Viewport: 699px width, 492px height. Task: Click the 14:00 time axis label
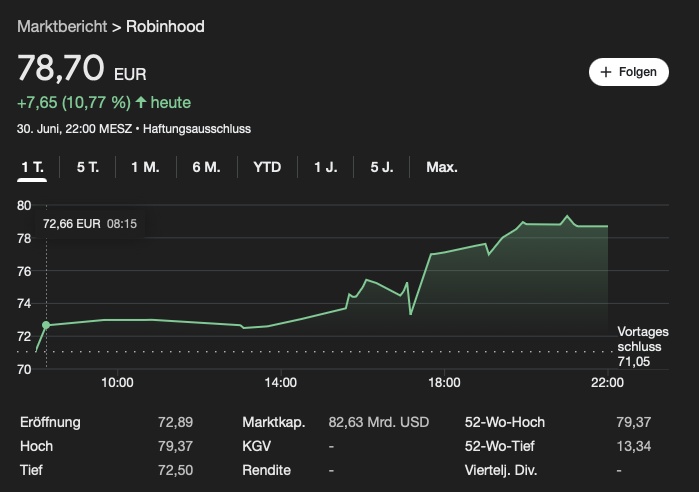pos(280,382)
